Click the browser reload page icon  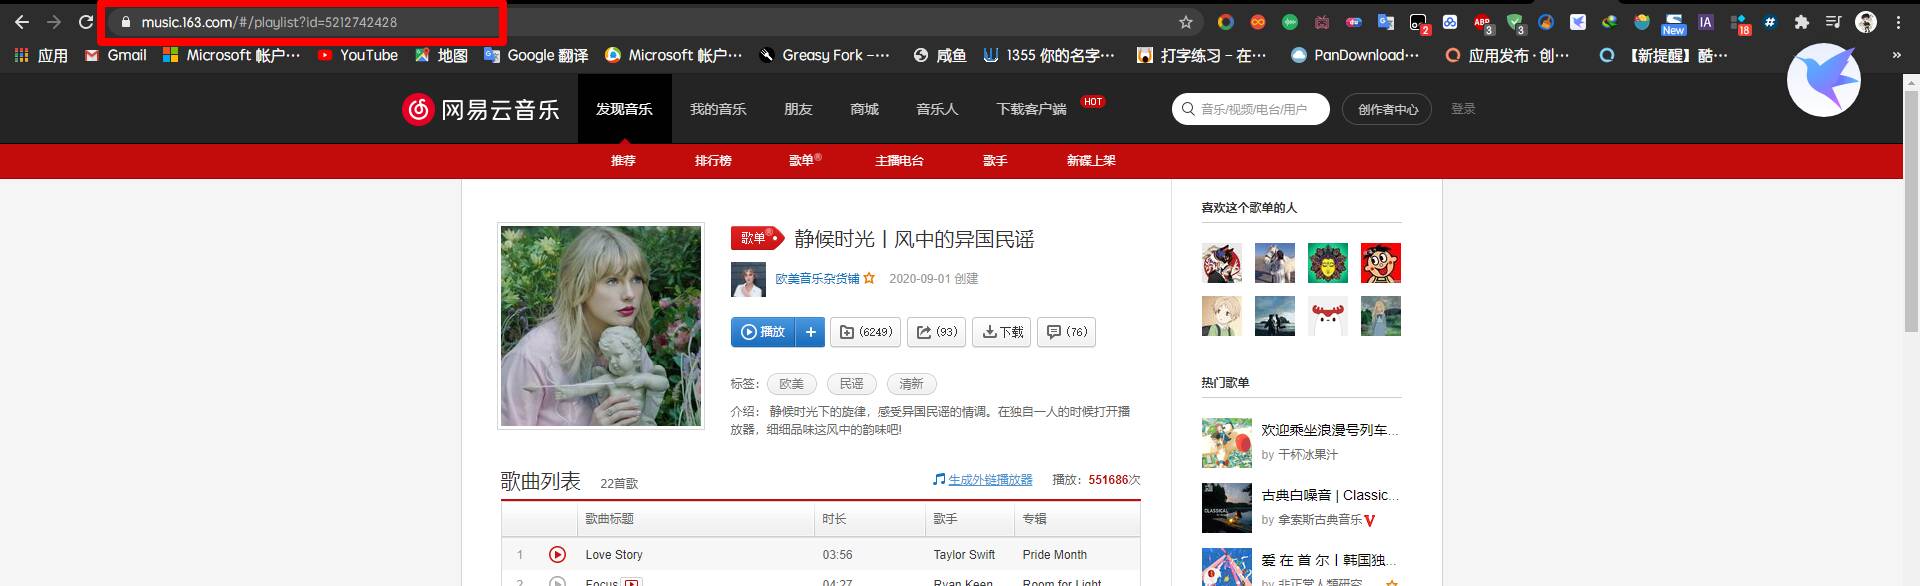point(86,22)
